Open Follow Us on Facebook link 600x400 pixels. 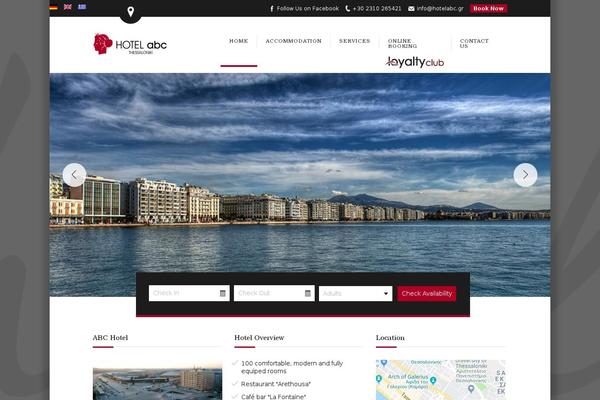click(x=304, y=8)
